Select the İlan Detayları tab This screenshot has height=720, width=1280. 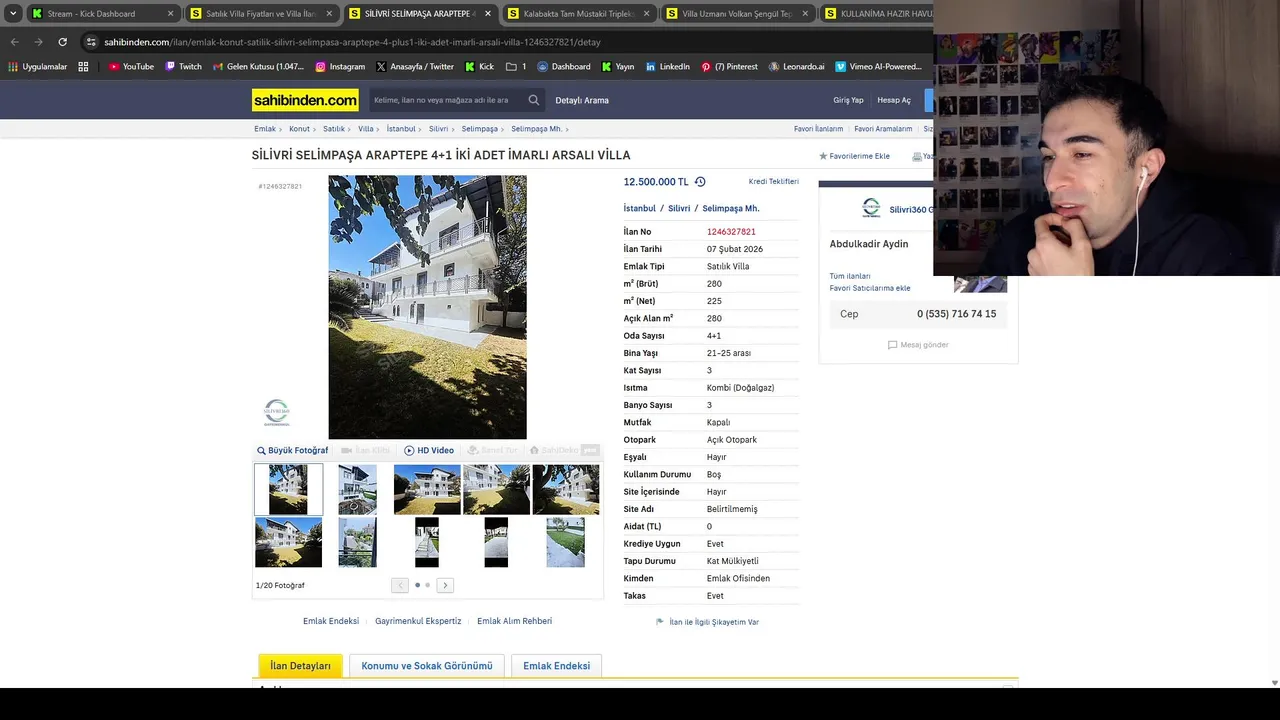tap(300, 666)
